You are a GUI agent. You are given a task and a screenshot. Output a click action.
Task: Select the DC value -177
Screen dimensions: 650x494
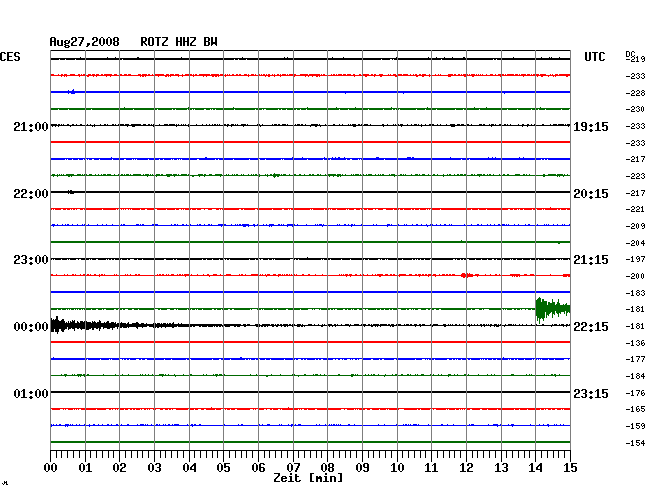(635, 359)
